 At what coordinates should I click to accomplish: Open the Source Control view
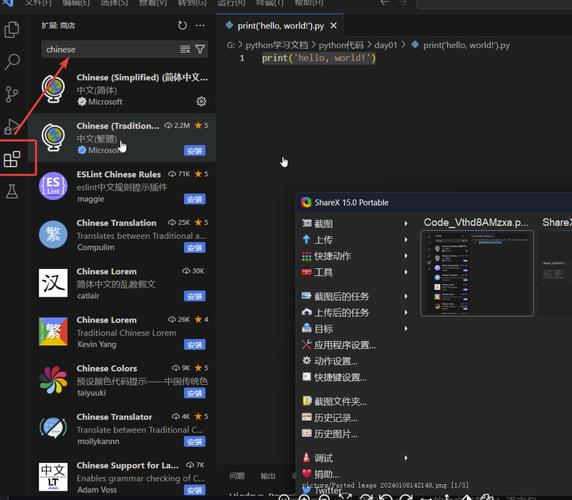click(12, 94)
